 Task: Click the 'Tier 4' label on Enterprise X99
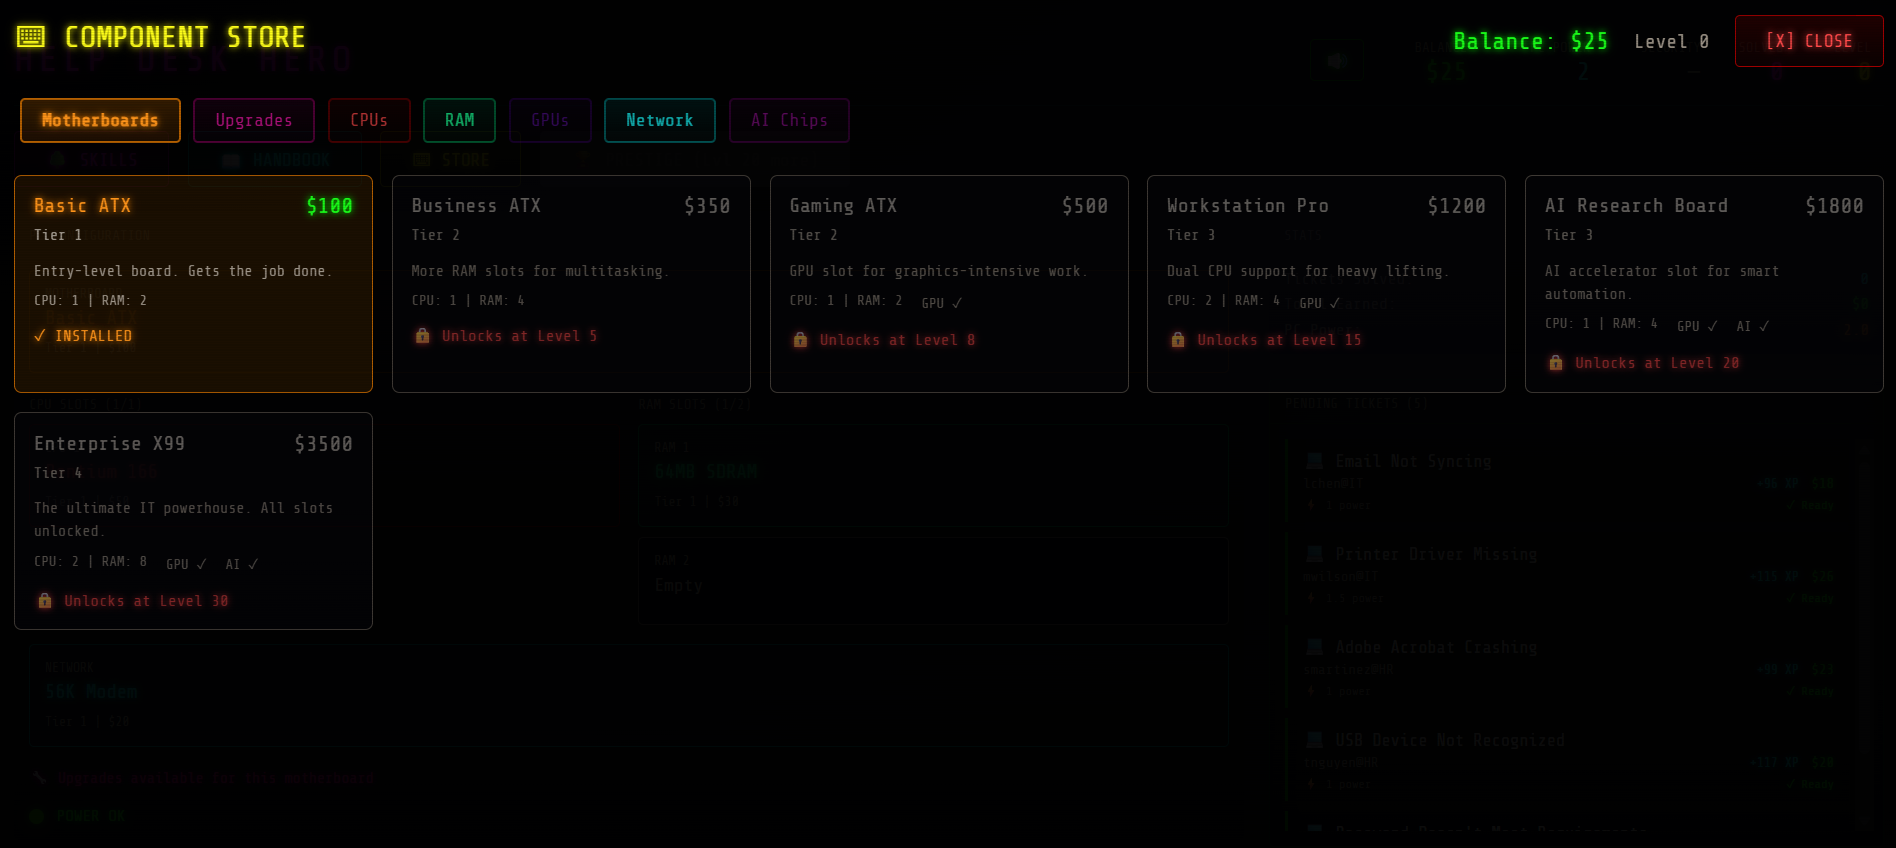58,473
